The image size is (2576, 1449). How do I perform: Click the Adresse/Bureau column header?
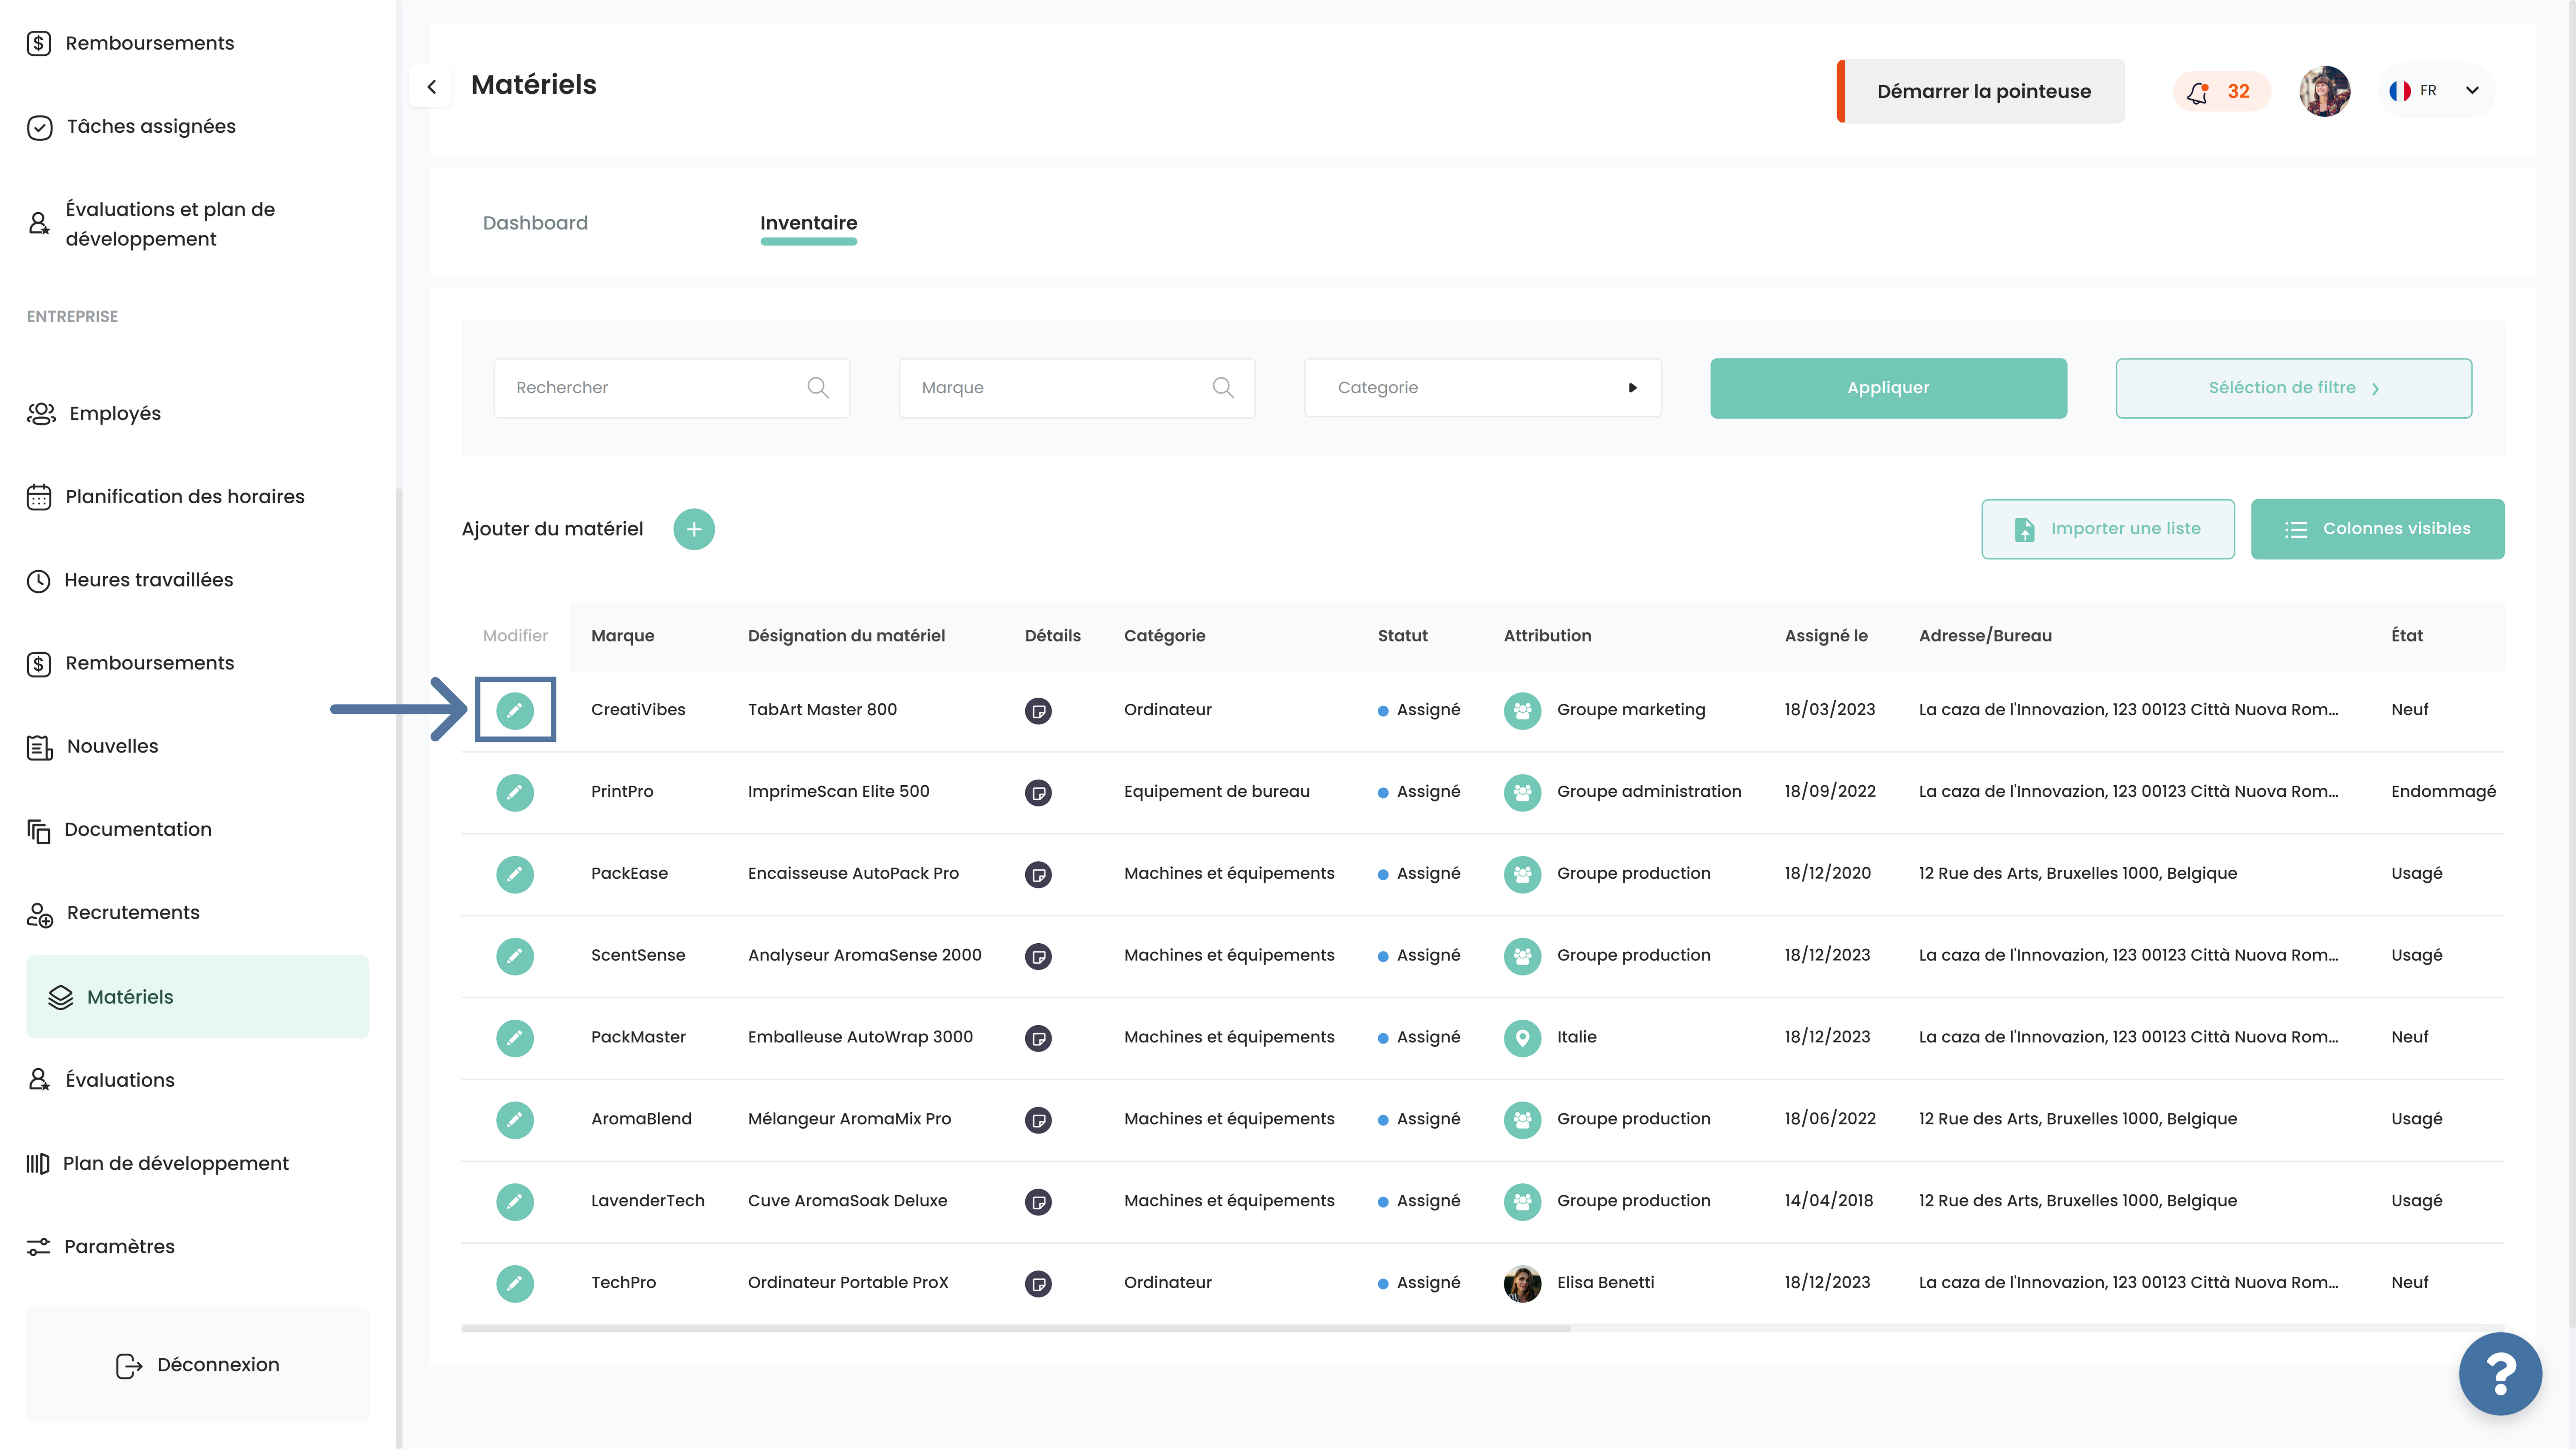pos(1985,636)
